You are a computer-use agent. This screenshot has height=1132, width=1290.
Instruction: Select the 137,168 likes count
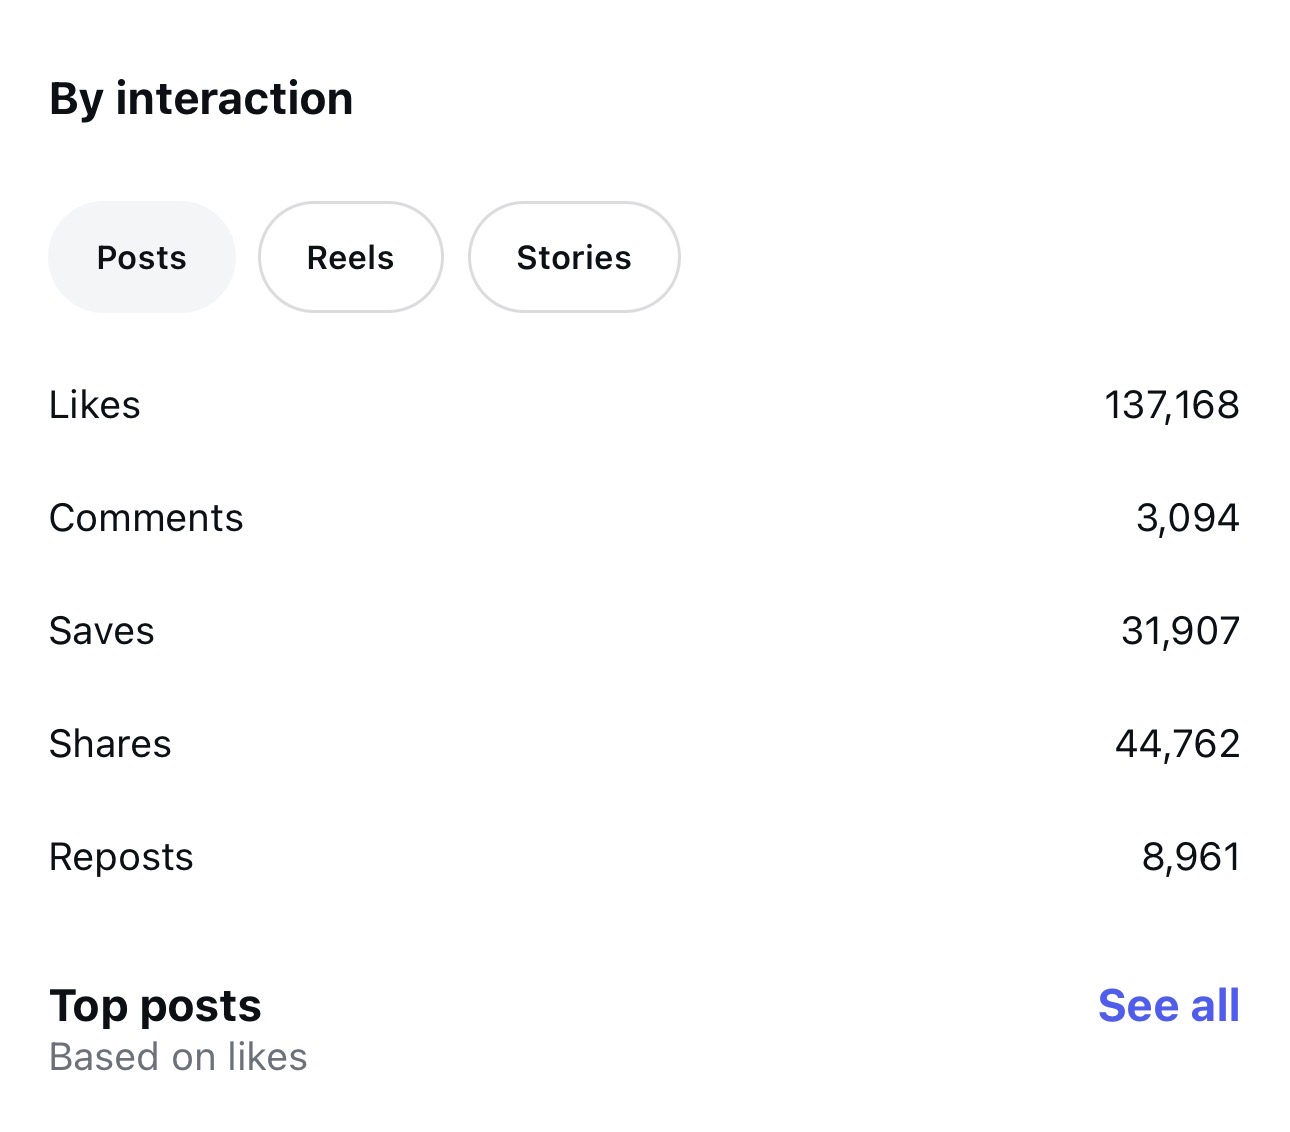(1171, 405)
